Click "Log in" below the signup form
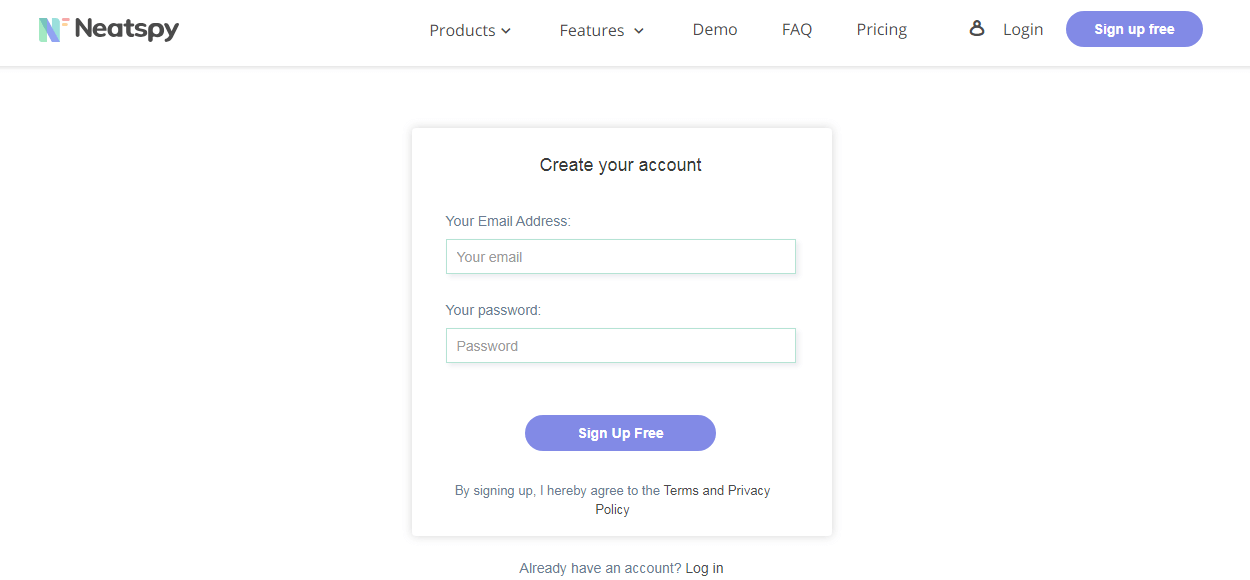The image size is (1250, 580). pyautogui.click(x=704, y=568)
